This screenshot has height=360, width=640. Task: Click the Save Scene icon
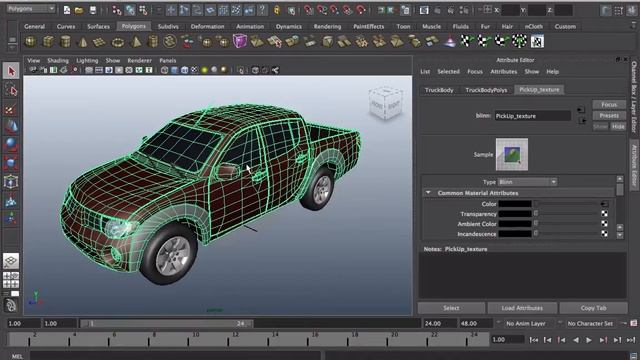tap(93, 10)
